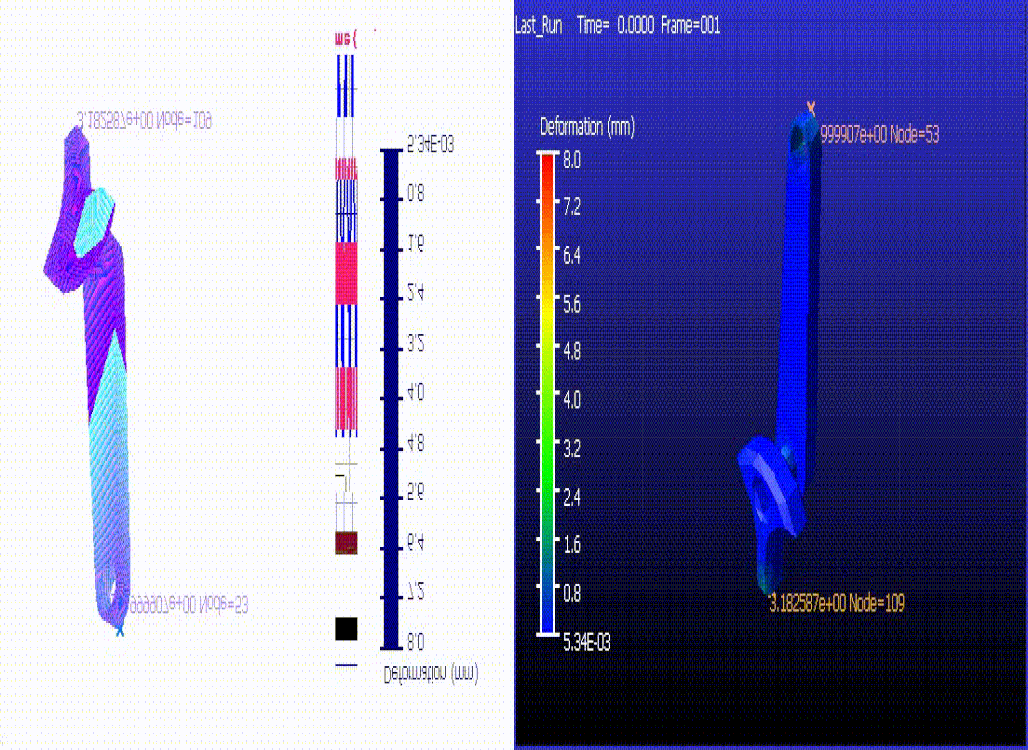1028x750 pixels.
Task: Click the orange X marker atop the arm
Action: tap(811, 107)
